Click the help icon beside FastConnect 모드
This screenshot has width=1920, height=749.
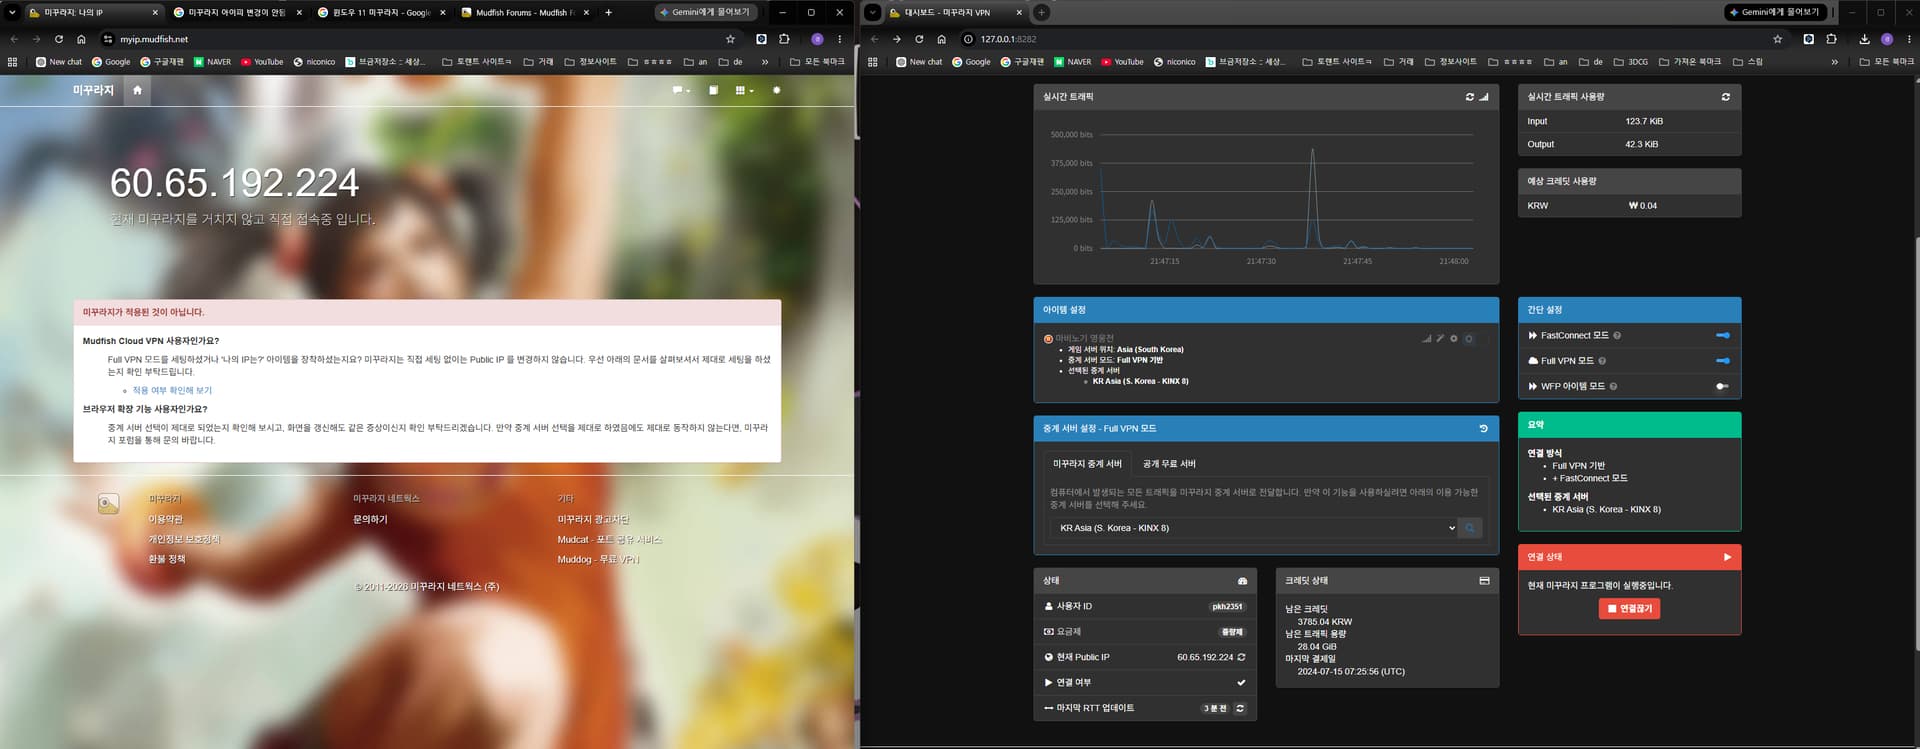[x=1617, y=336]
